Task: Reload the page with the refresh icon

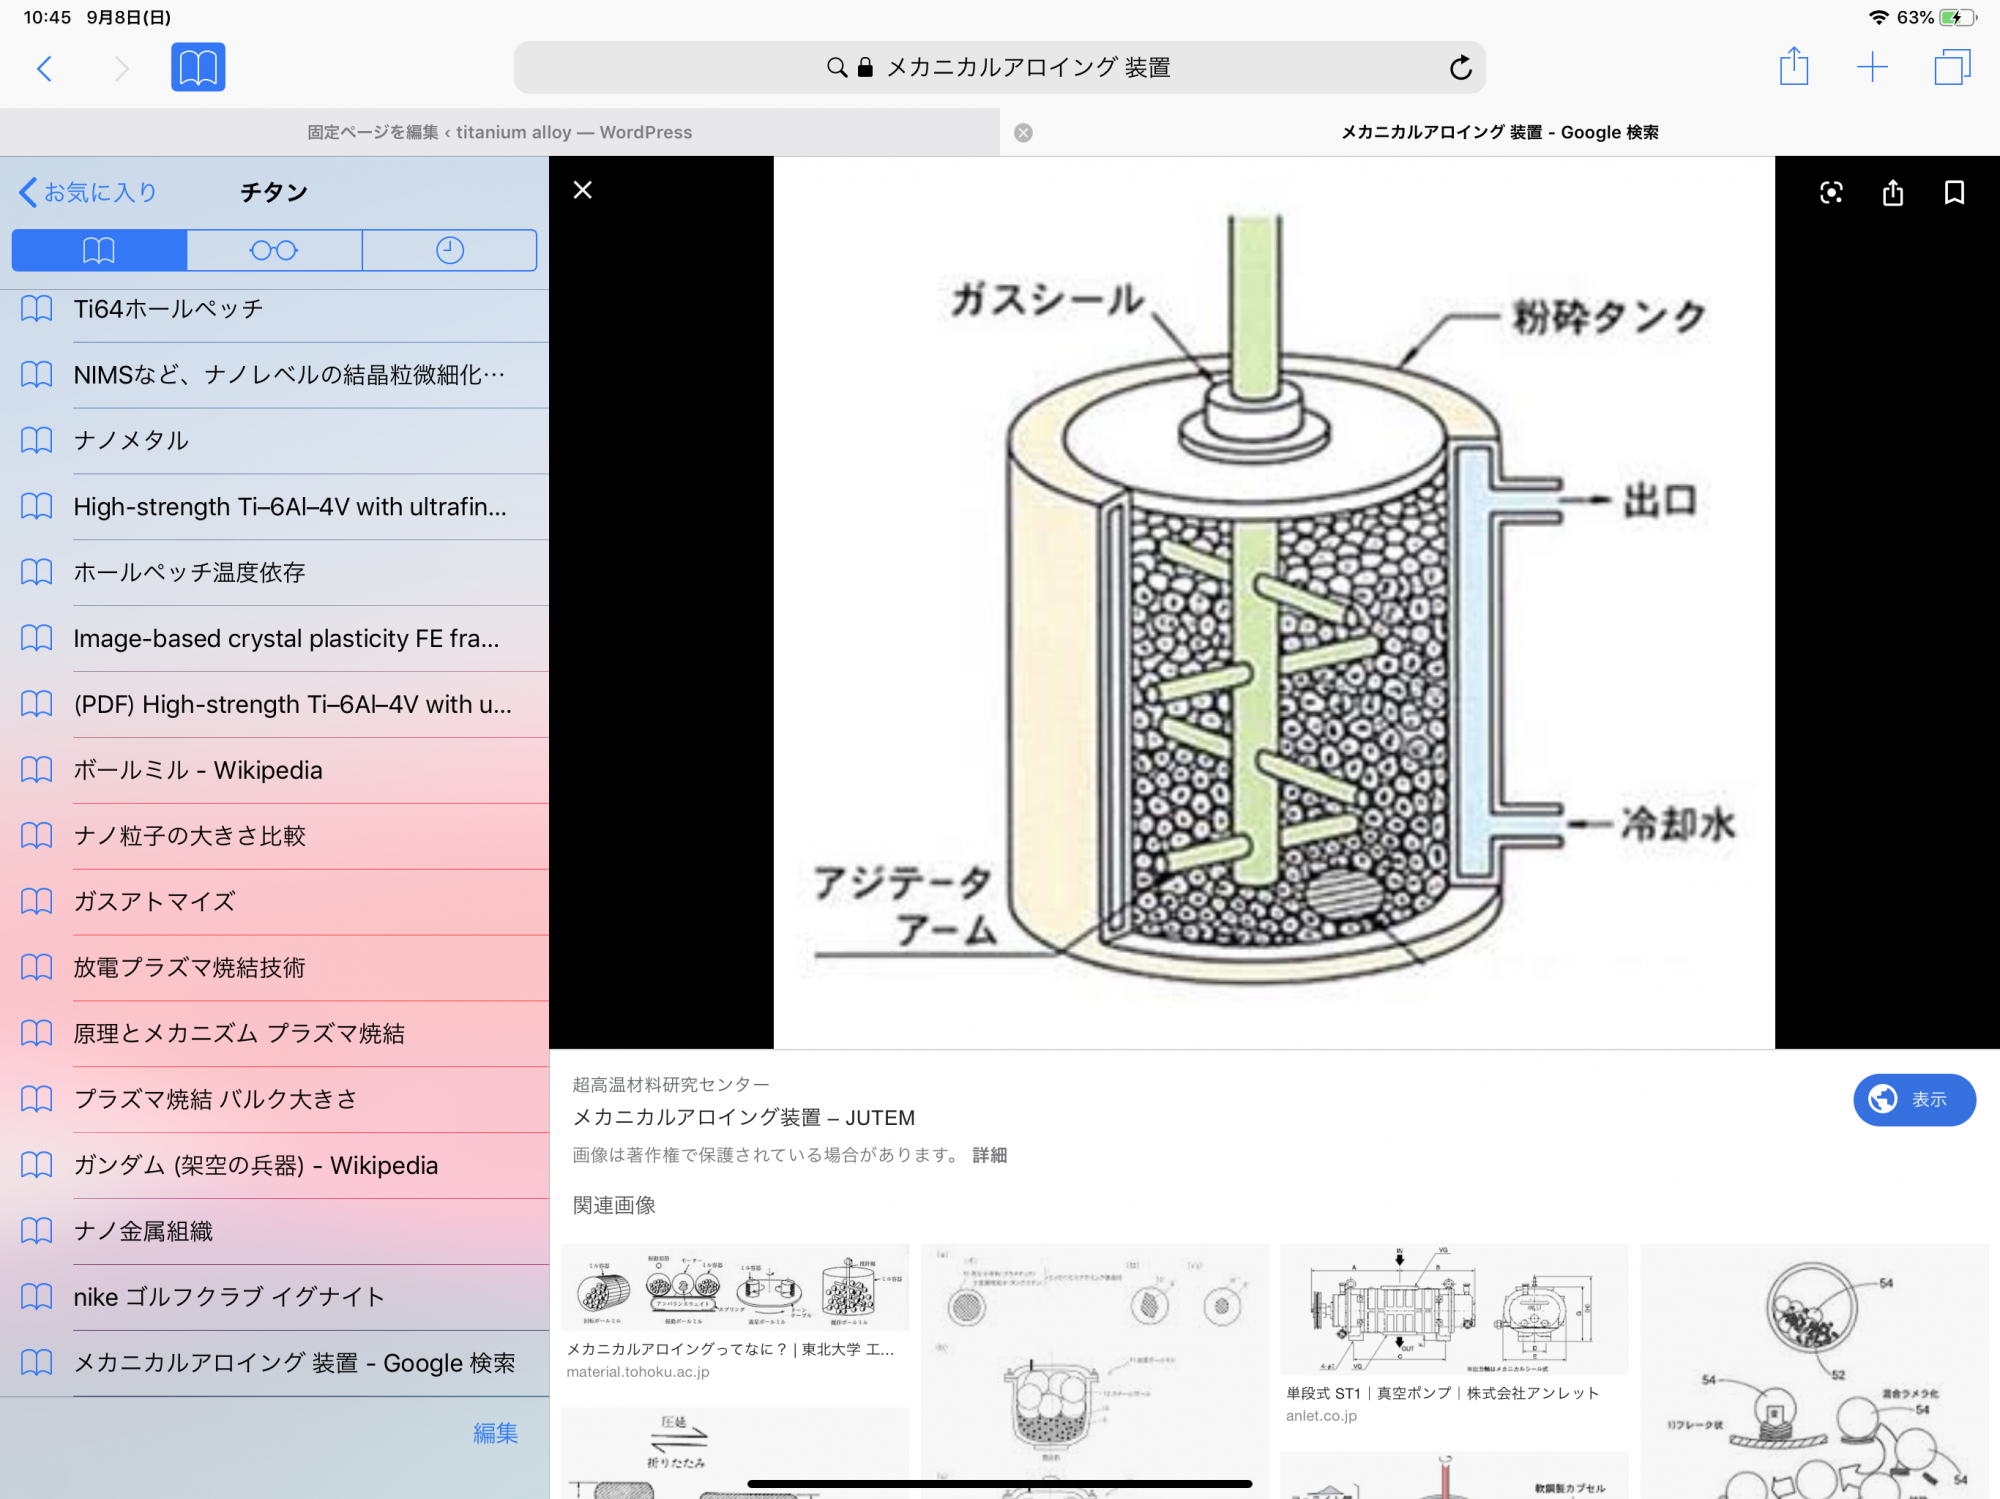Action: coord(1460,67)
